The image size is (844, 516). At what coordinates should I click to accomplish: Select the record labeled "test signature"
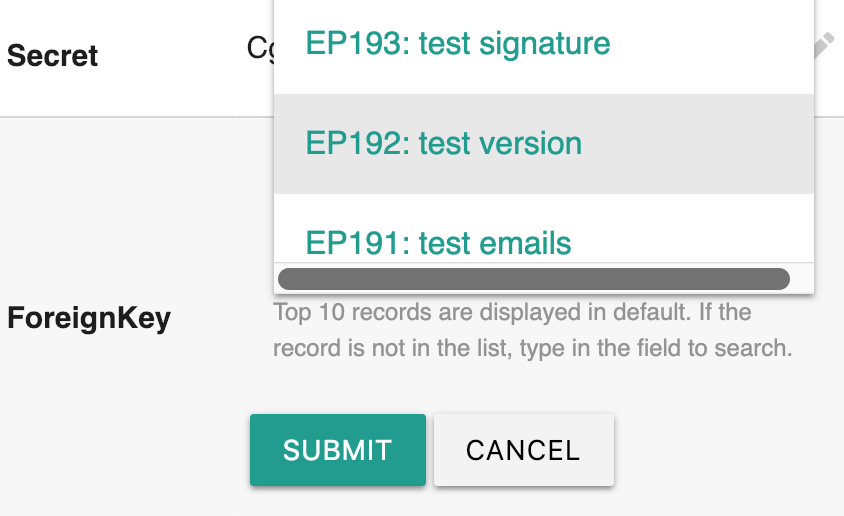point(458,44)
